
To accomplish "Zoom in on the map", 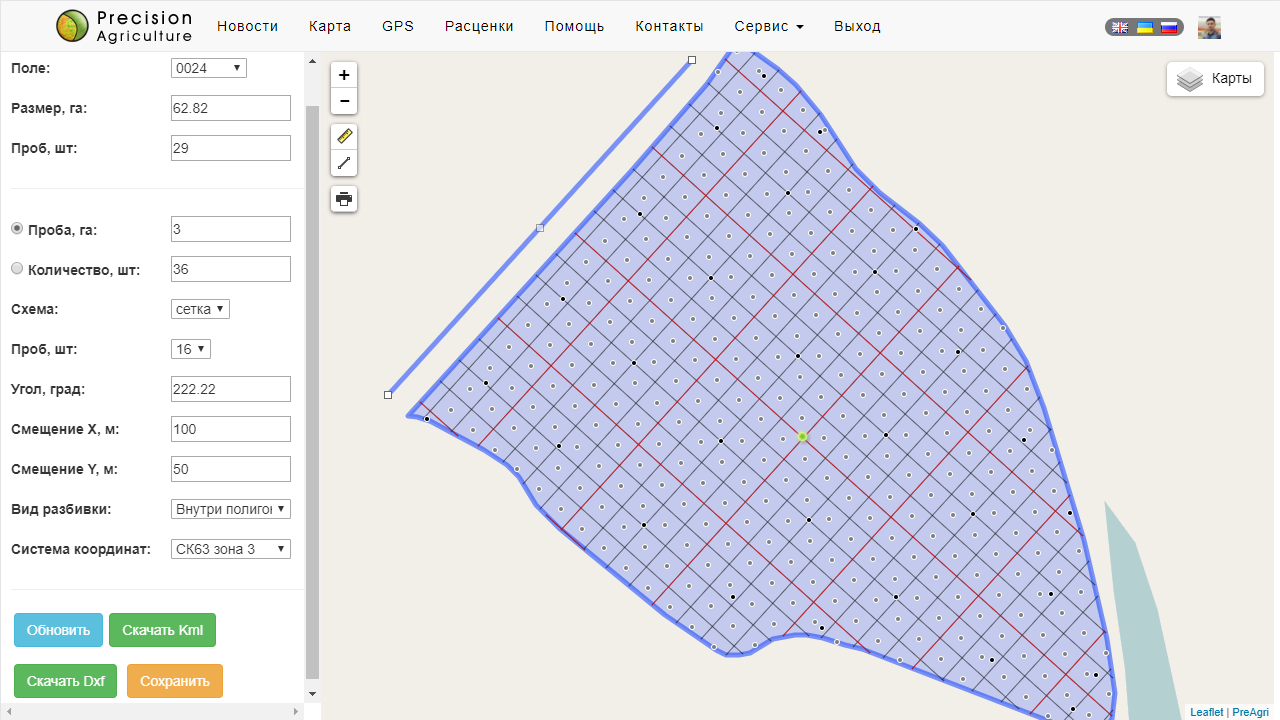I will (x=344, y=75).
